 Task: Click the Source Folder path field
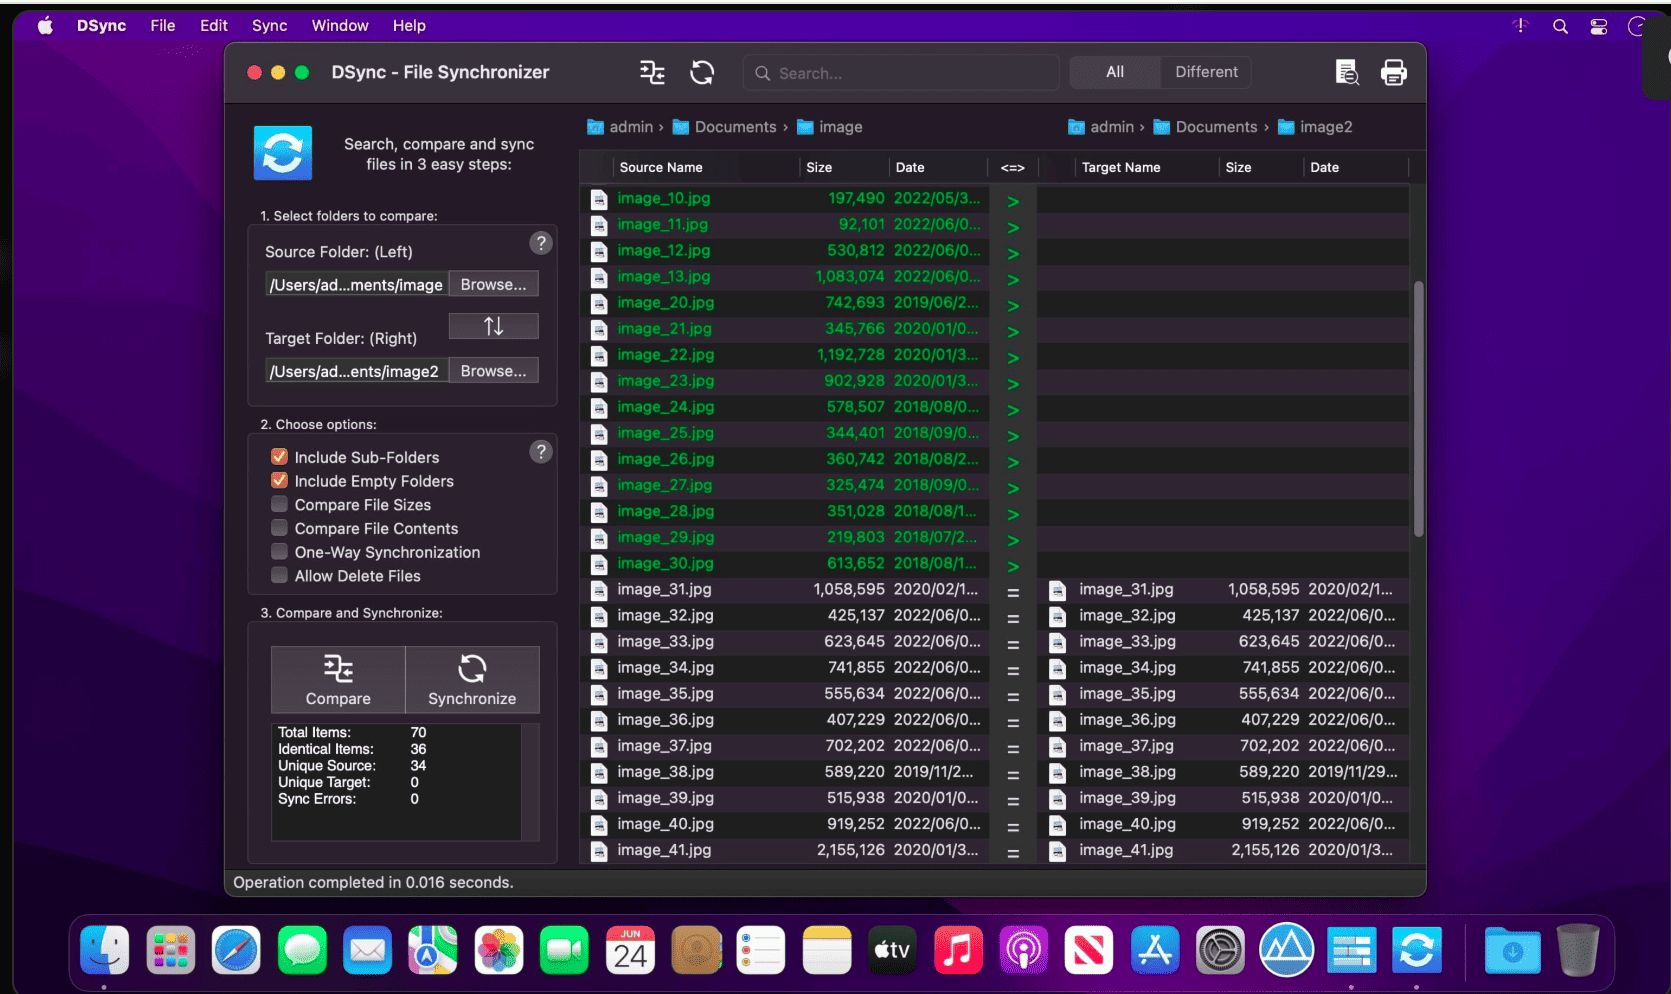tap(356, 285)
